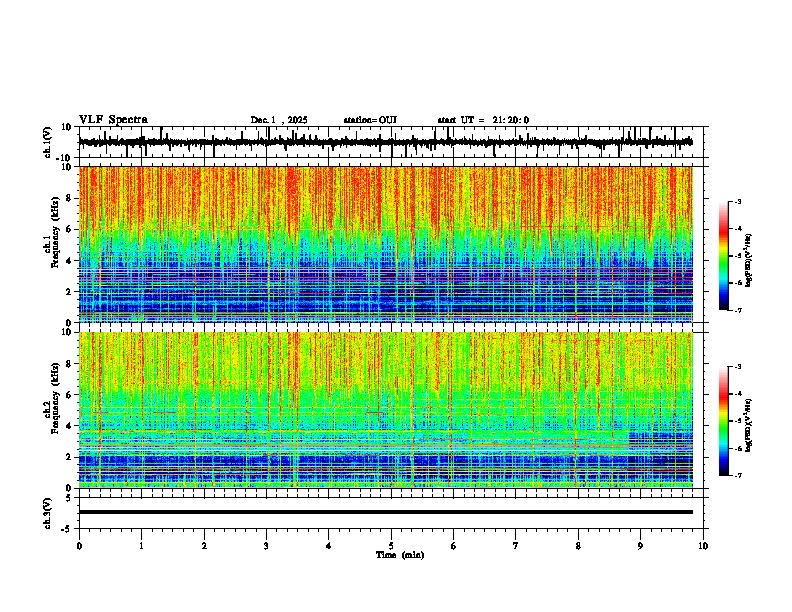The height and width of the screenshot is (612, 792).
Task: Click the "VLF Spectra" title text
Action: pos(113,120)
